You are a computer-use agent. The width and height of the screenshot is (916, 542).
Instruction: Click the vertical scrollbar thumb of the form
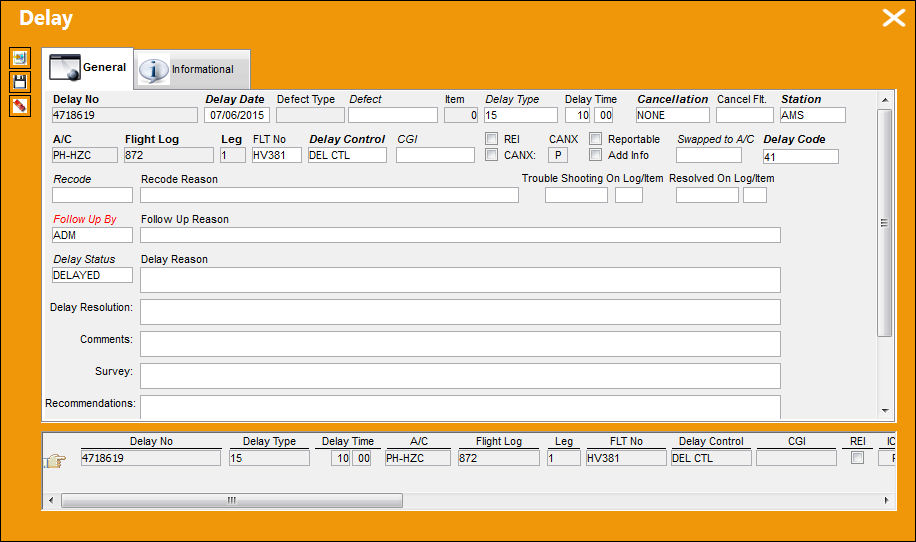(x=885, y=223)
